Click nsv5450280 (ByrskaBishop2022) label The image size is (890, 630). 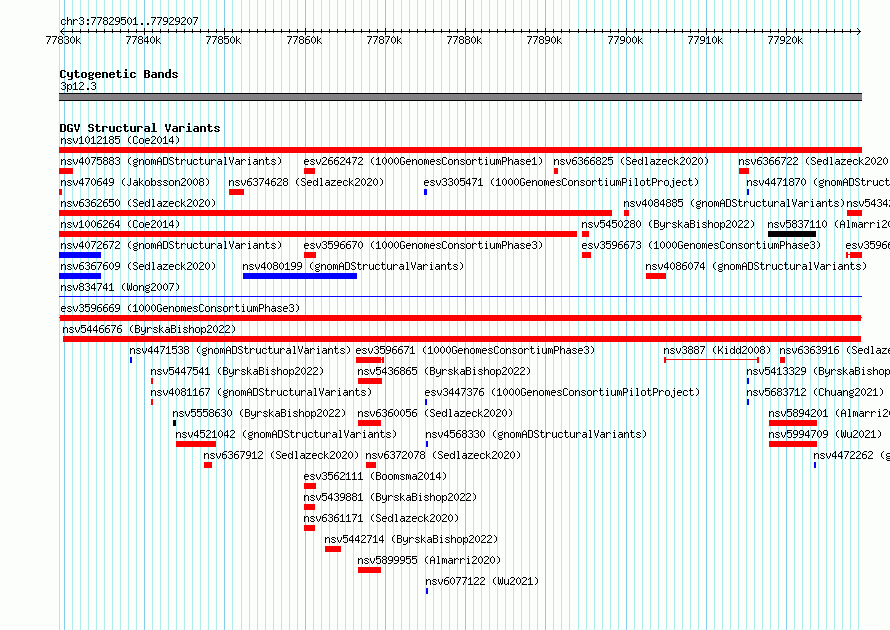click(x=668, y=224)
